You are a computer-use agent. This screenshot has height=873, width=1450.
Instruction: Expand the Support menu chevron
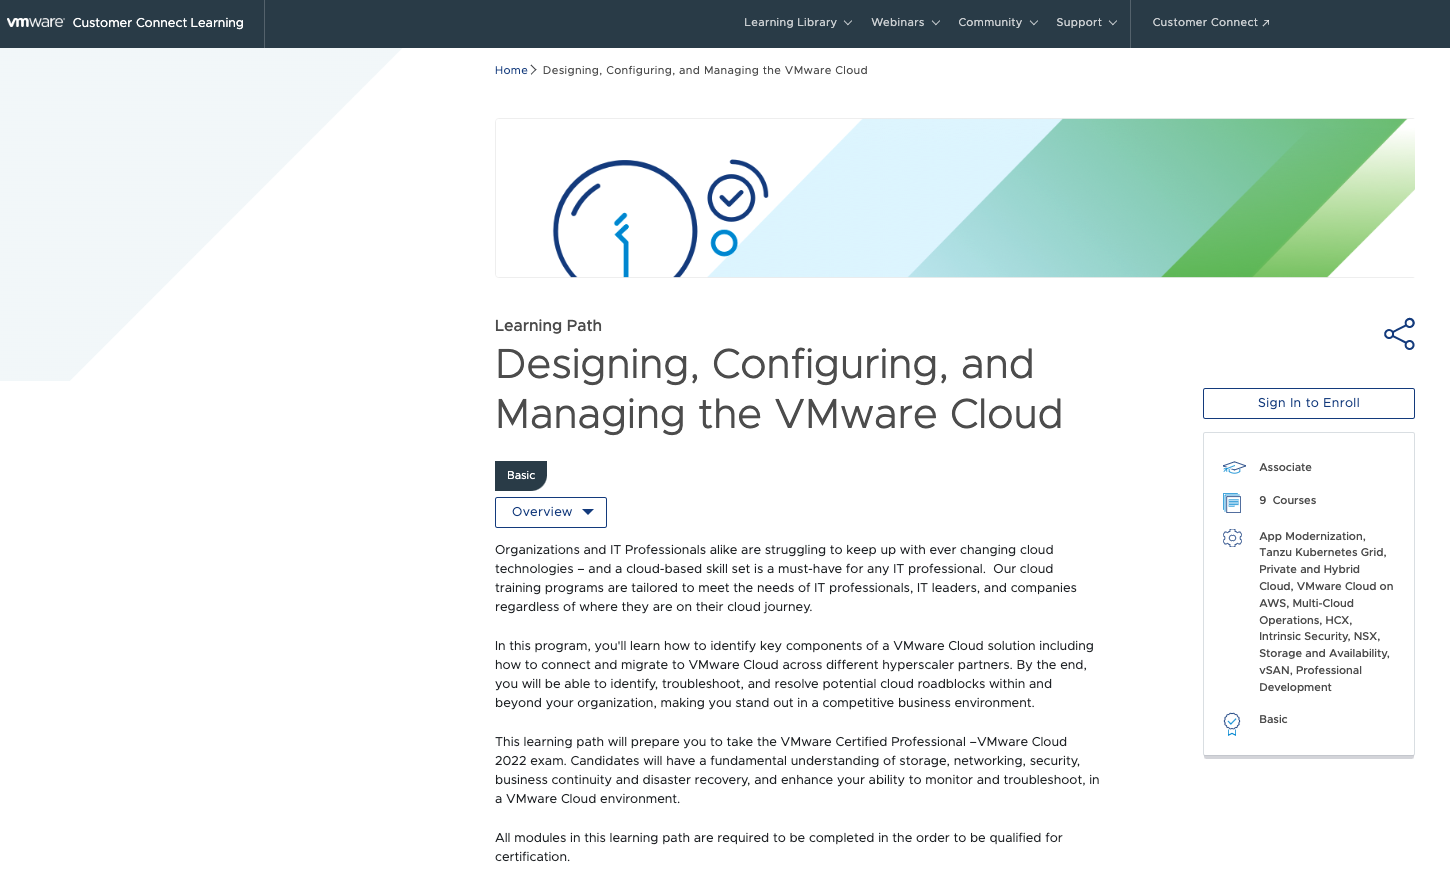coord(1113,22)
